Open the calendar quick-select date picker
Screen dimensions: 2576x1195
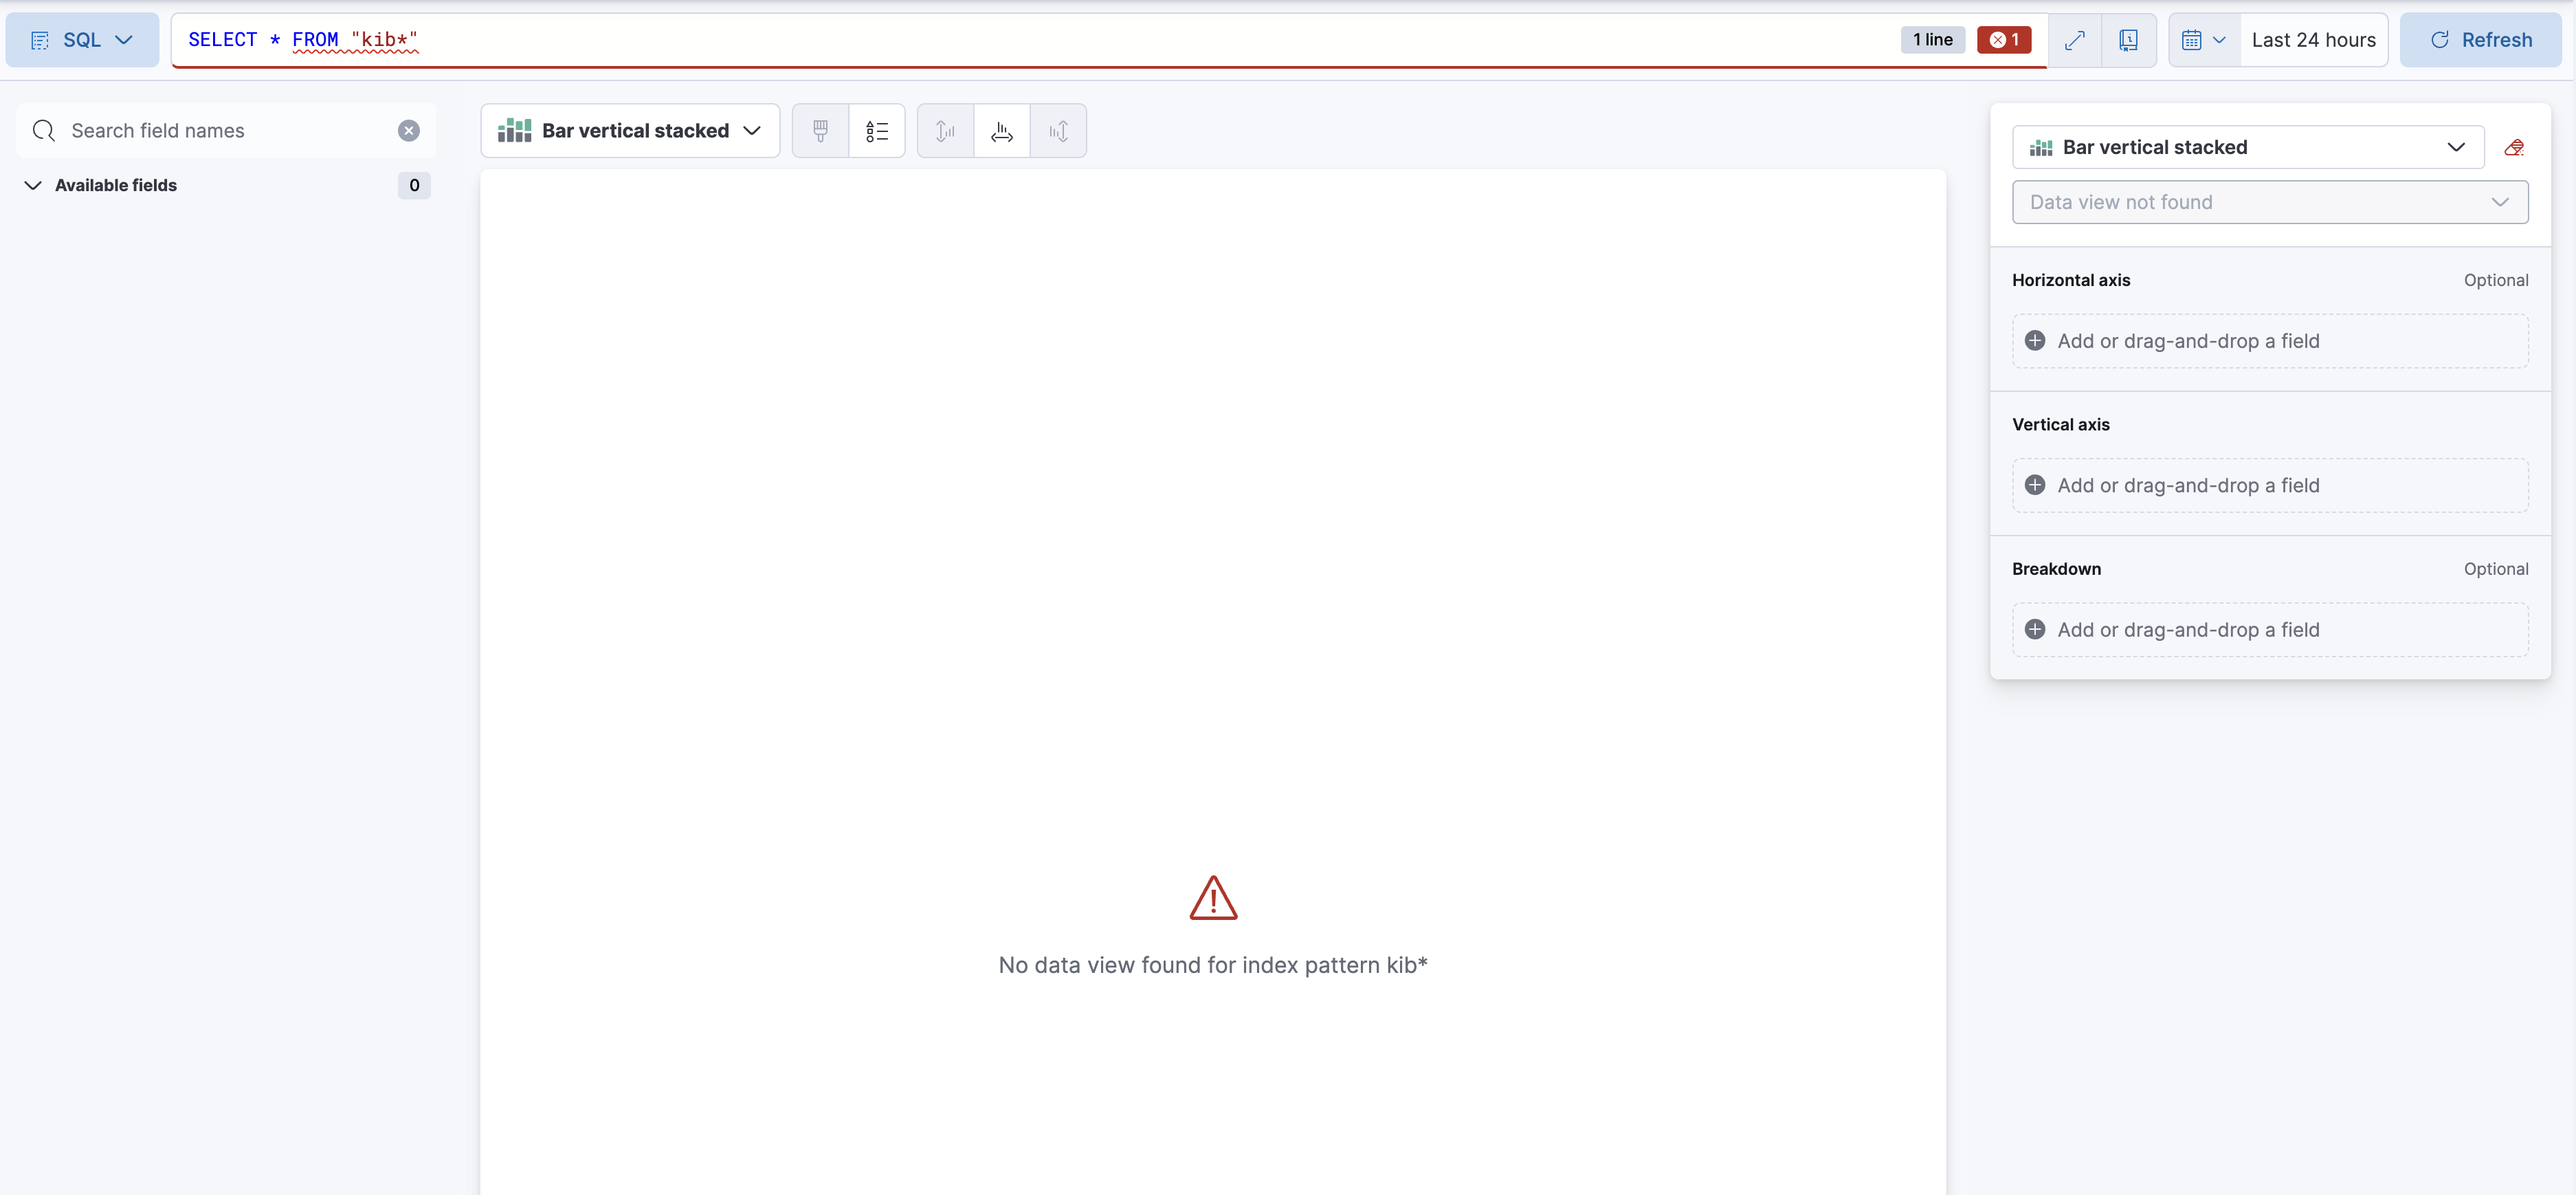[x=2203, y=40]
